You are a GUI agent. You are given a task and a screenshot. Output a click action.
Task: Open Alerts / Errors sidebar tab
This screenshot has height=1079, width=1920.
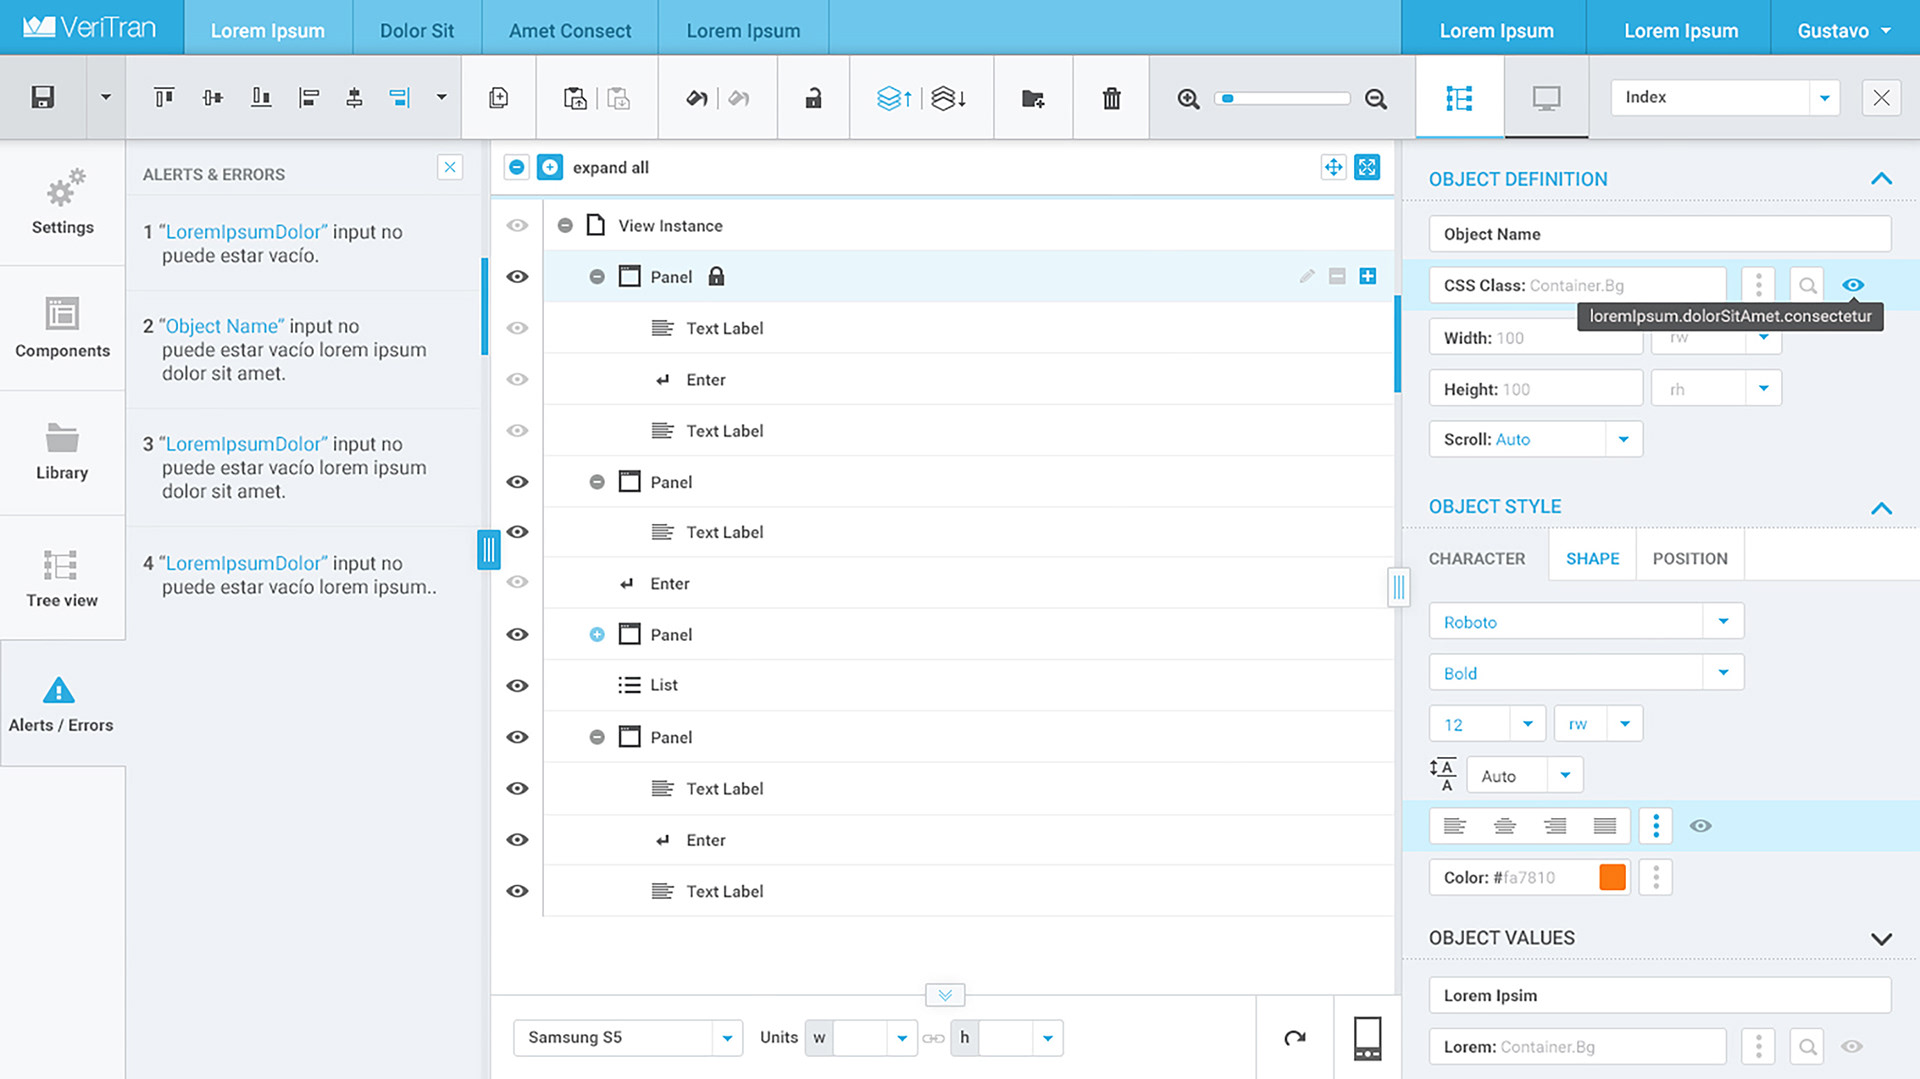62,703
